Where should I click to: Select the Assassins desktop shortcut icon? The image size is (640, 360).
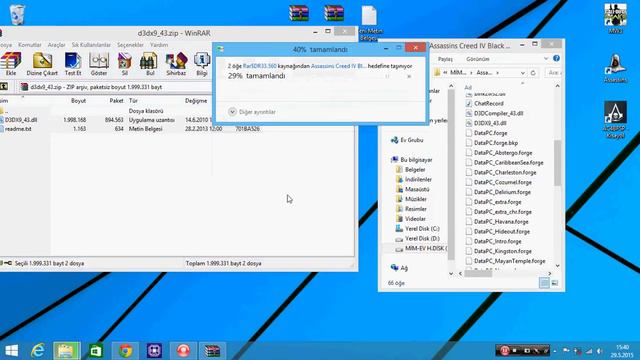pyautogui.click(x=615, y=68)
